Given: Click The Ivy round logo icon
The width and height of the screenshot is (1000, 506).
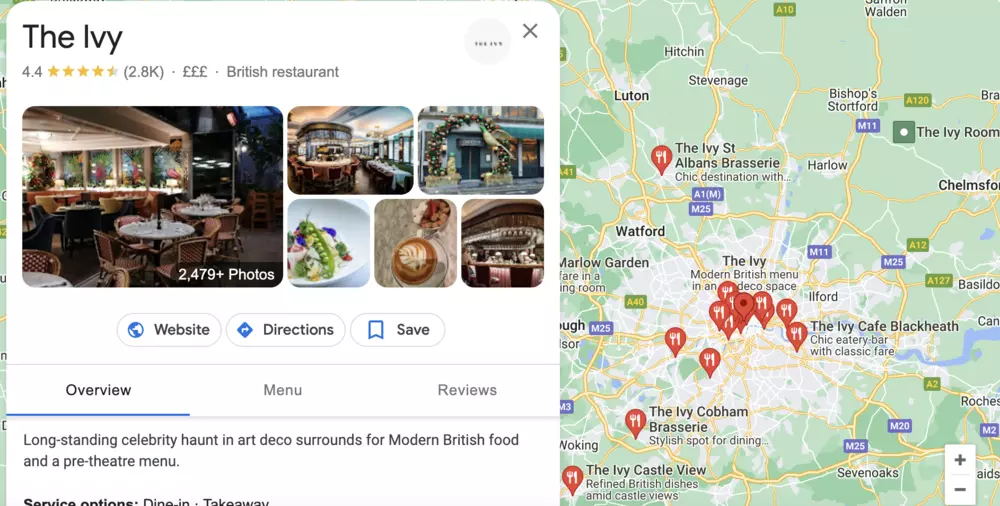Looking at the screenshot, I should [488, 42].
